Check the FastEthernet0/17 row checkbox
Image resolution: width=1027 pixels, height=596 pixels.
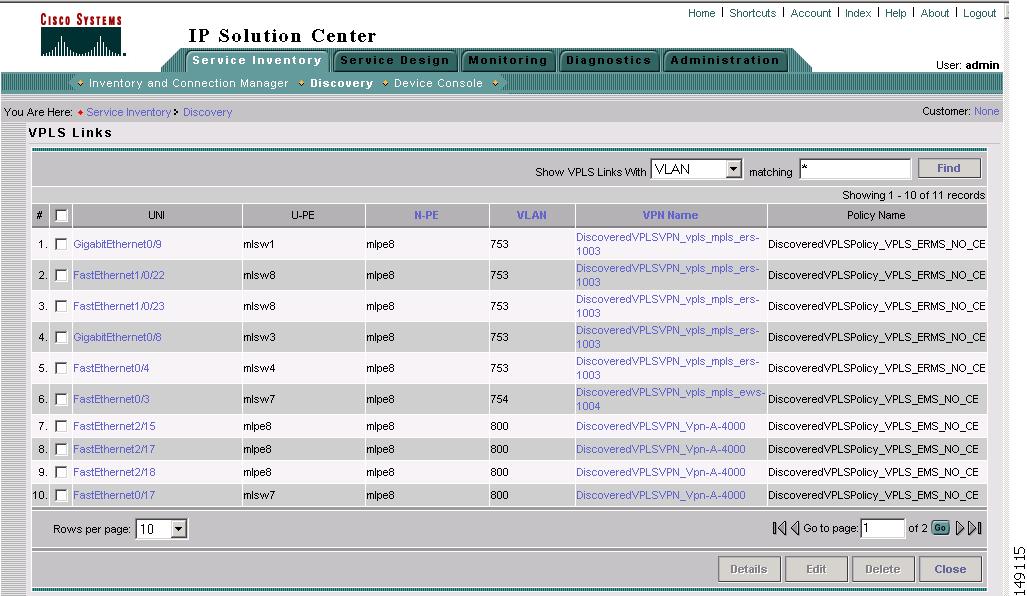click(x=61, y=495)
